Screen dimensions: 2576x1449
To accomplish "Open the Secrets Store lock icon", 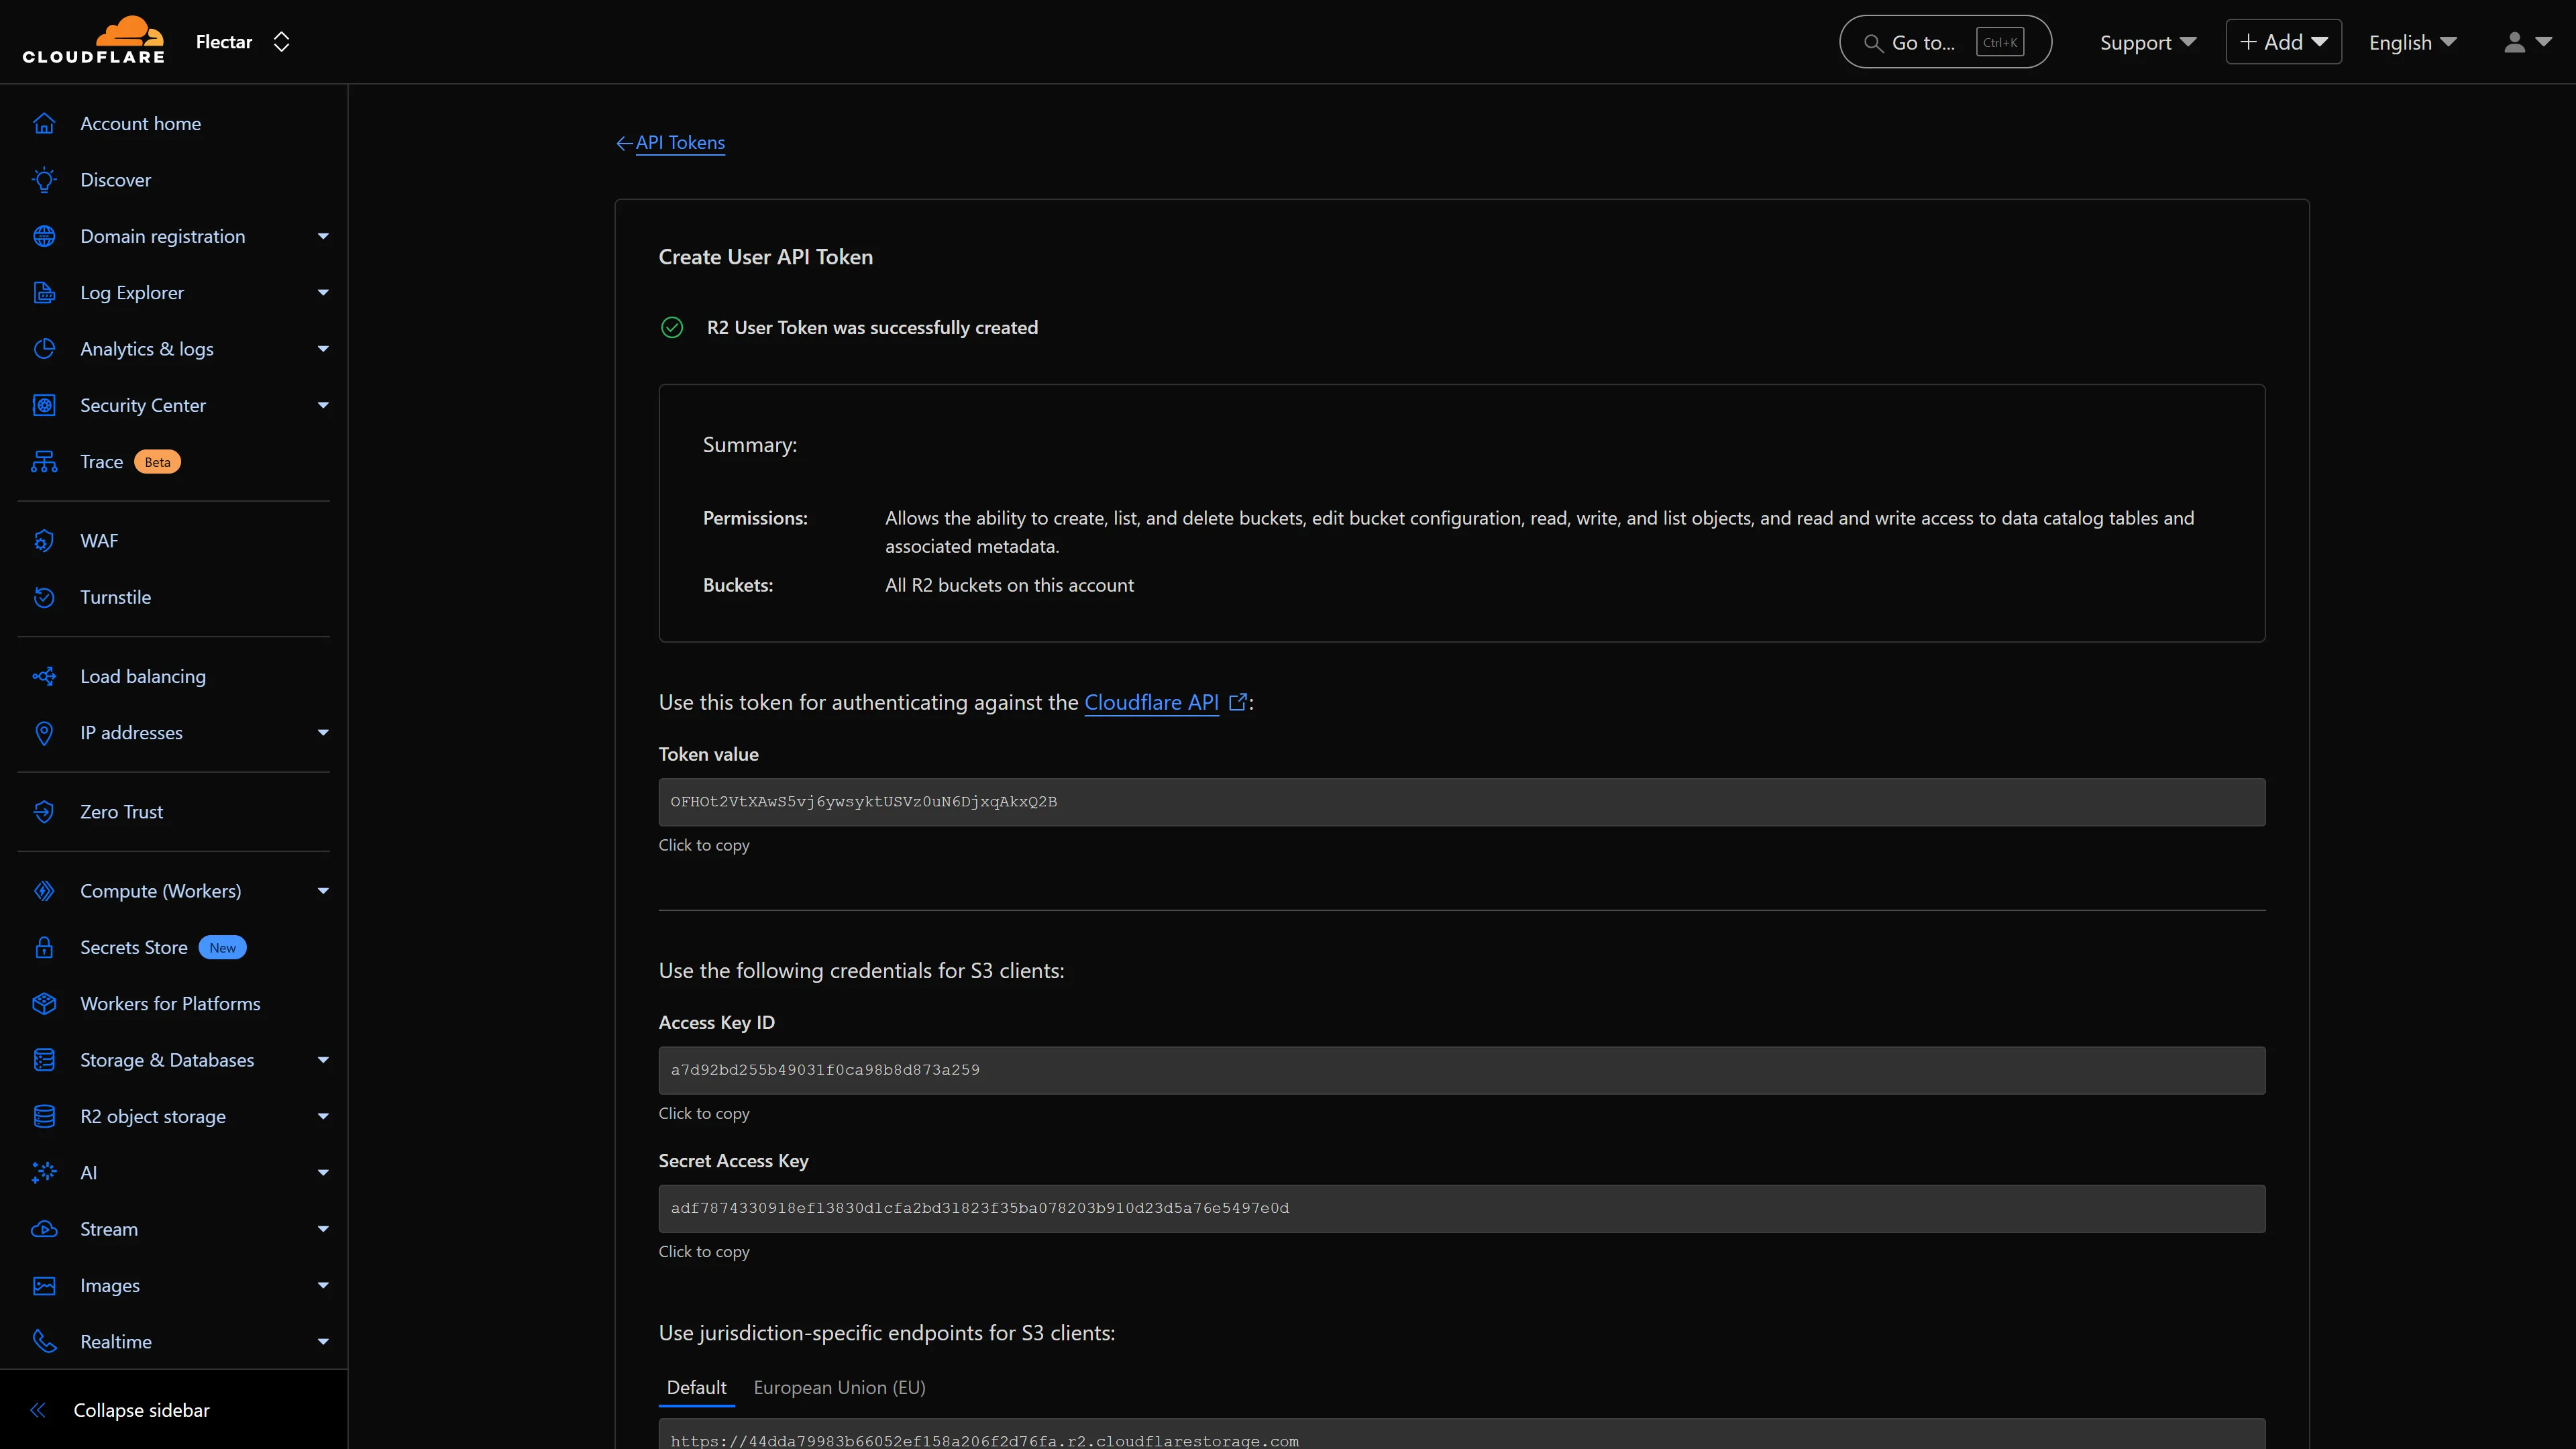I will (x=44, y=948).
